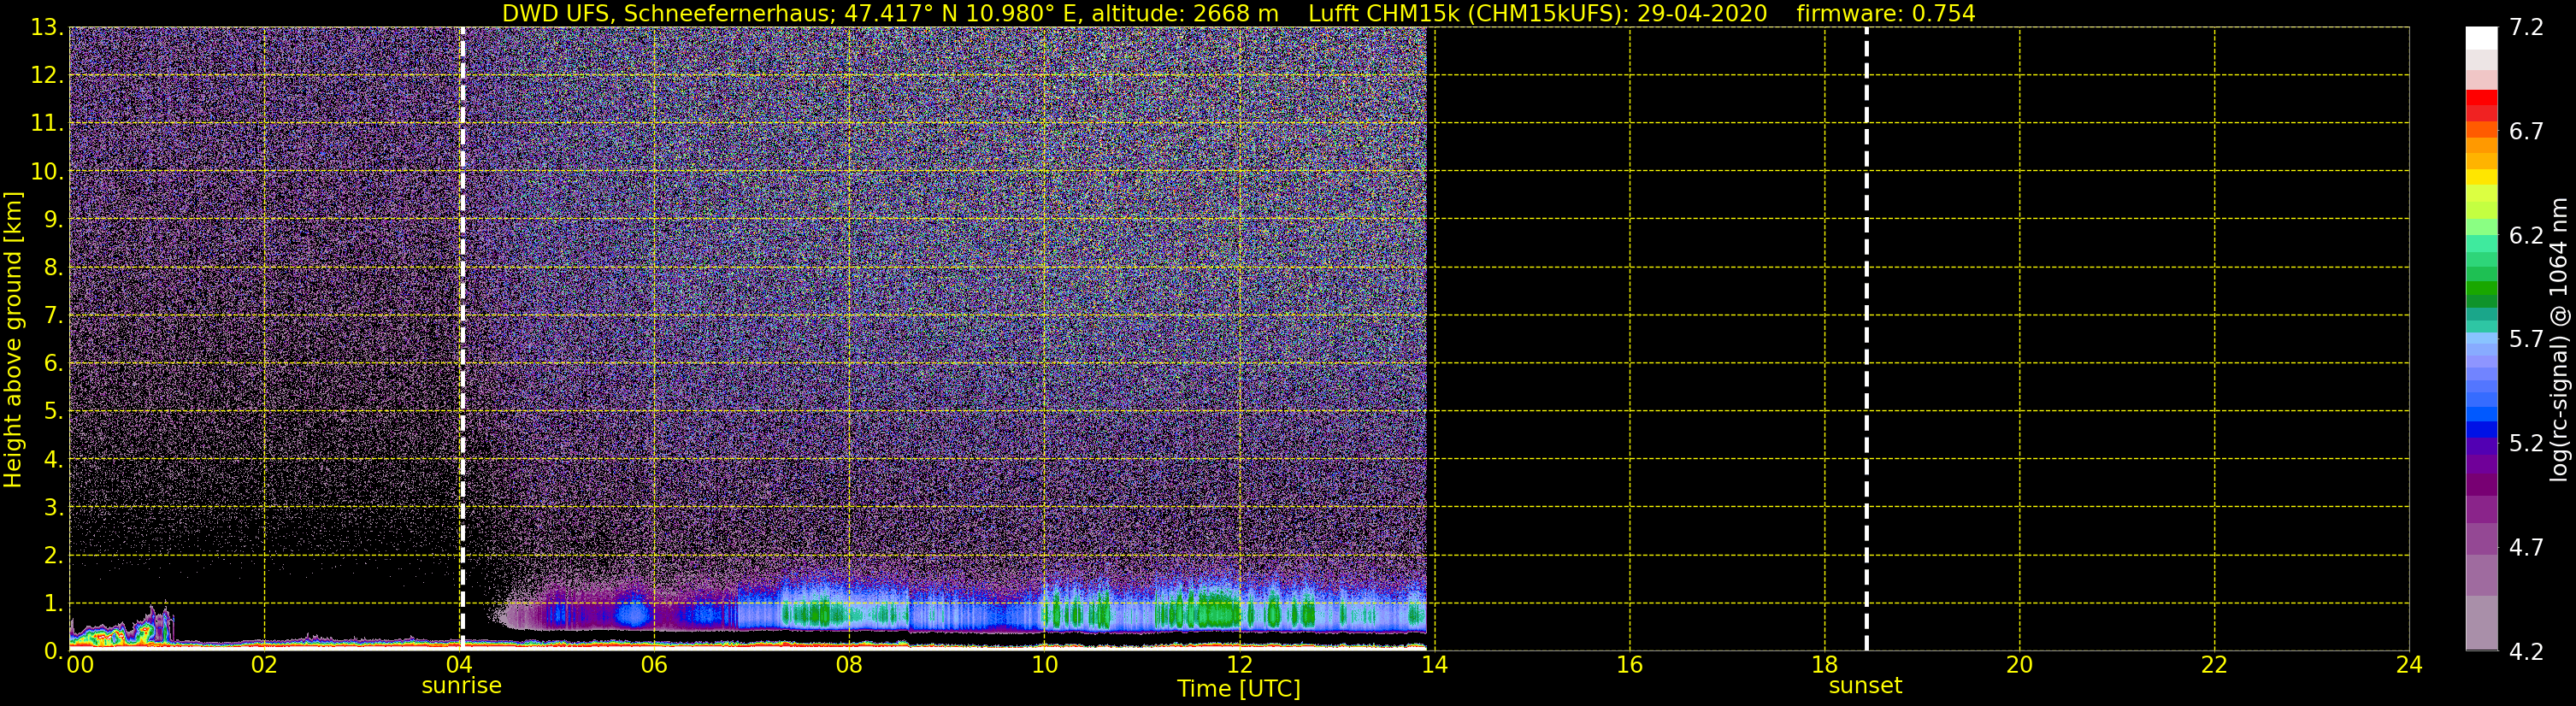This screenshot has width=2576, height=706.
Task: Click the time axis tick '06'
Action: click(654, 665)
